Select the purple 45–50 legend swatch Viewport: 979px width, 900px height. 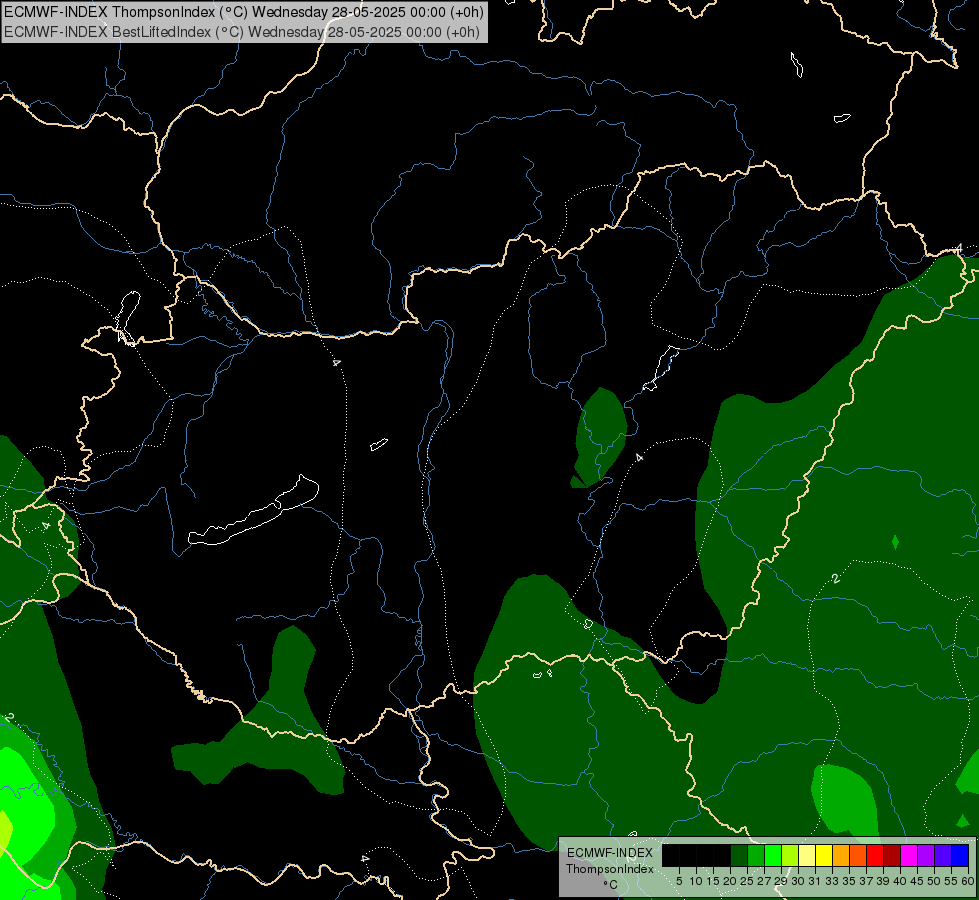point(926,855)
